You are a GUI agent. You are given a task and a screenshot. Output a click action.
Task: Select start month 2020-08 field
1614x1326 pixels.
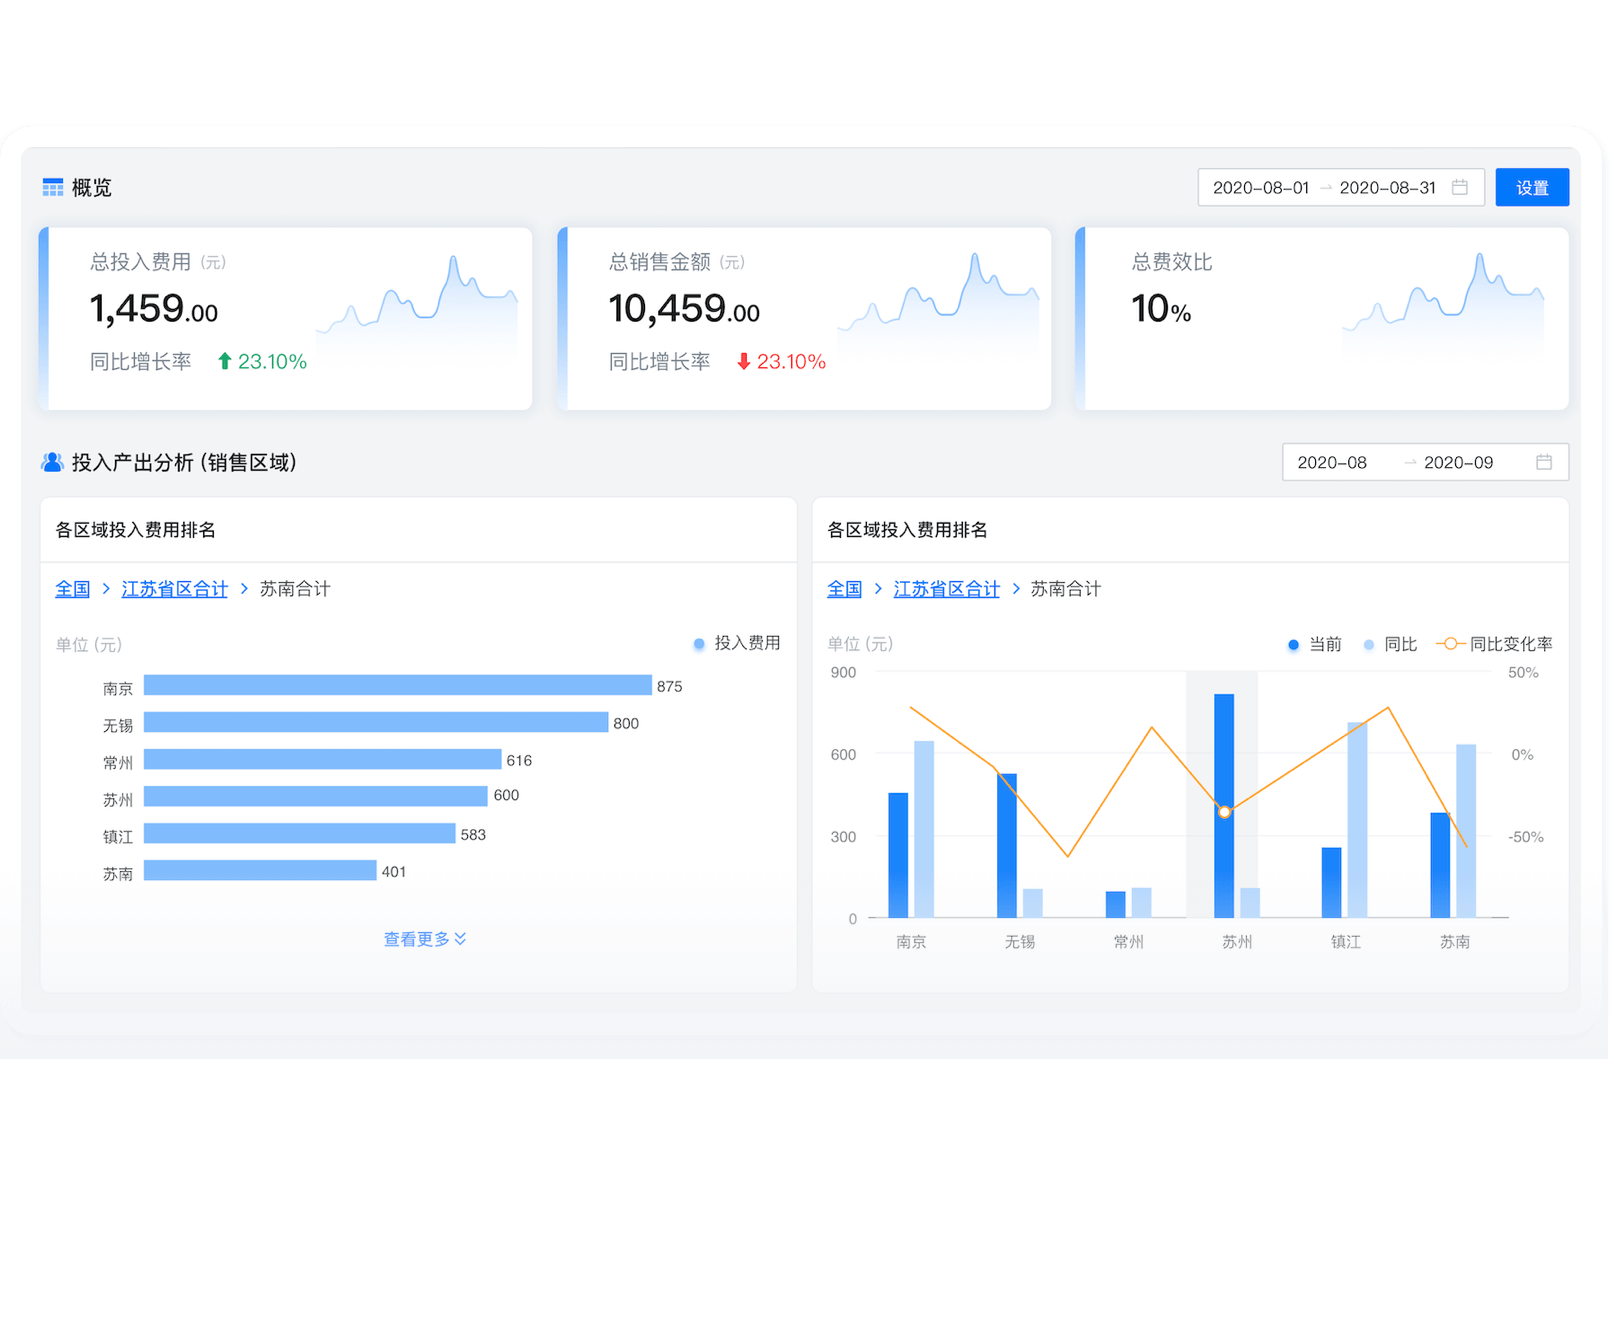(1332, 462)
